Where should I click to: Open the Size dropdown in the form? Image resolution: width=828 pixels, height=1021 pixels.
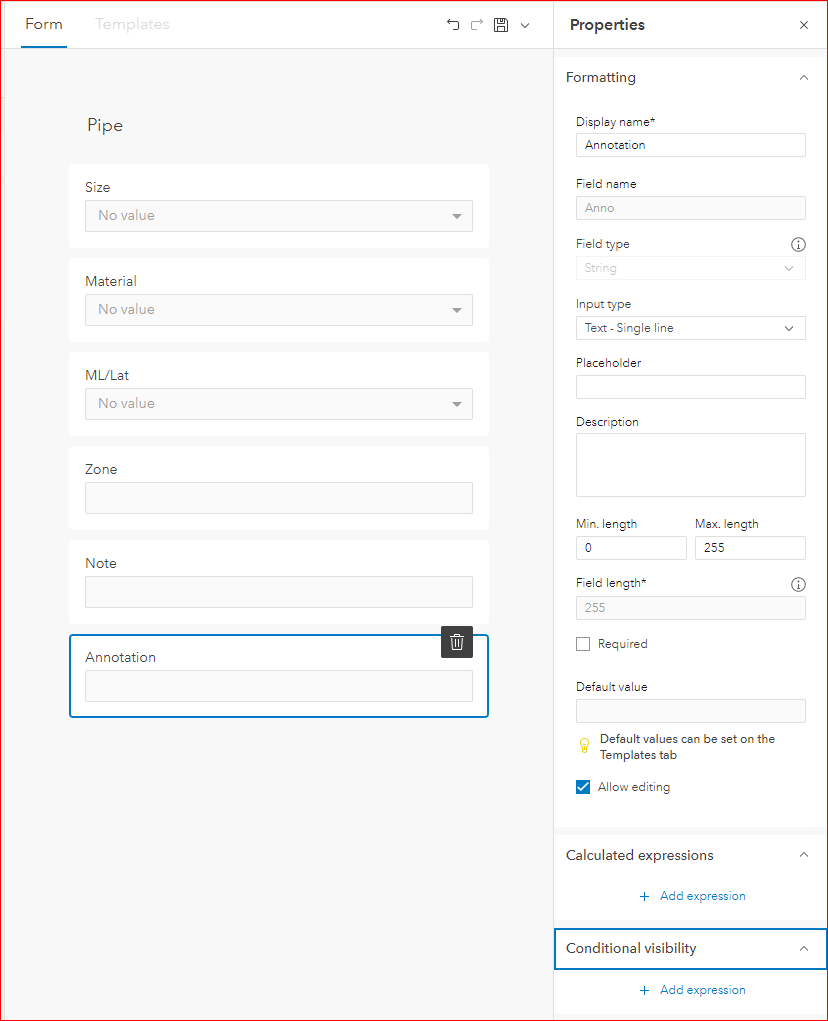pos(457,215)
